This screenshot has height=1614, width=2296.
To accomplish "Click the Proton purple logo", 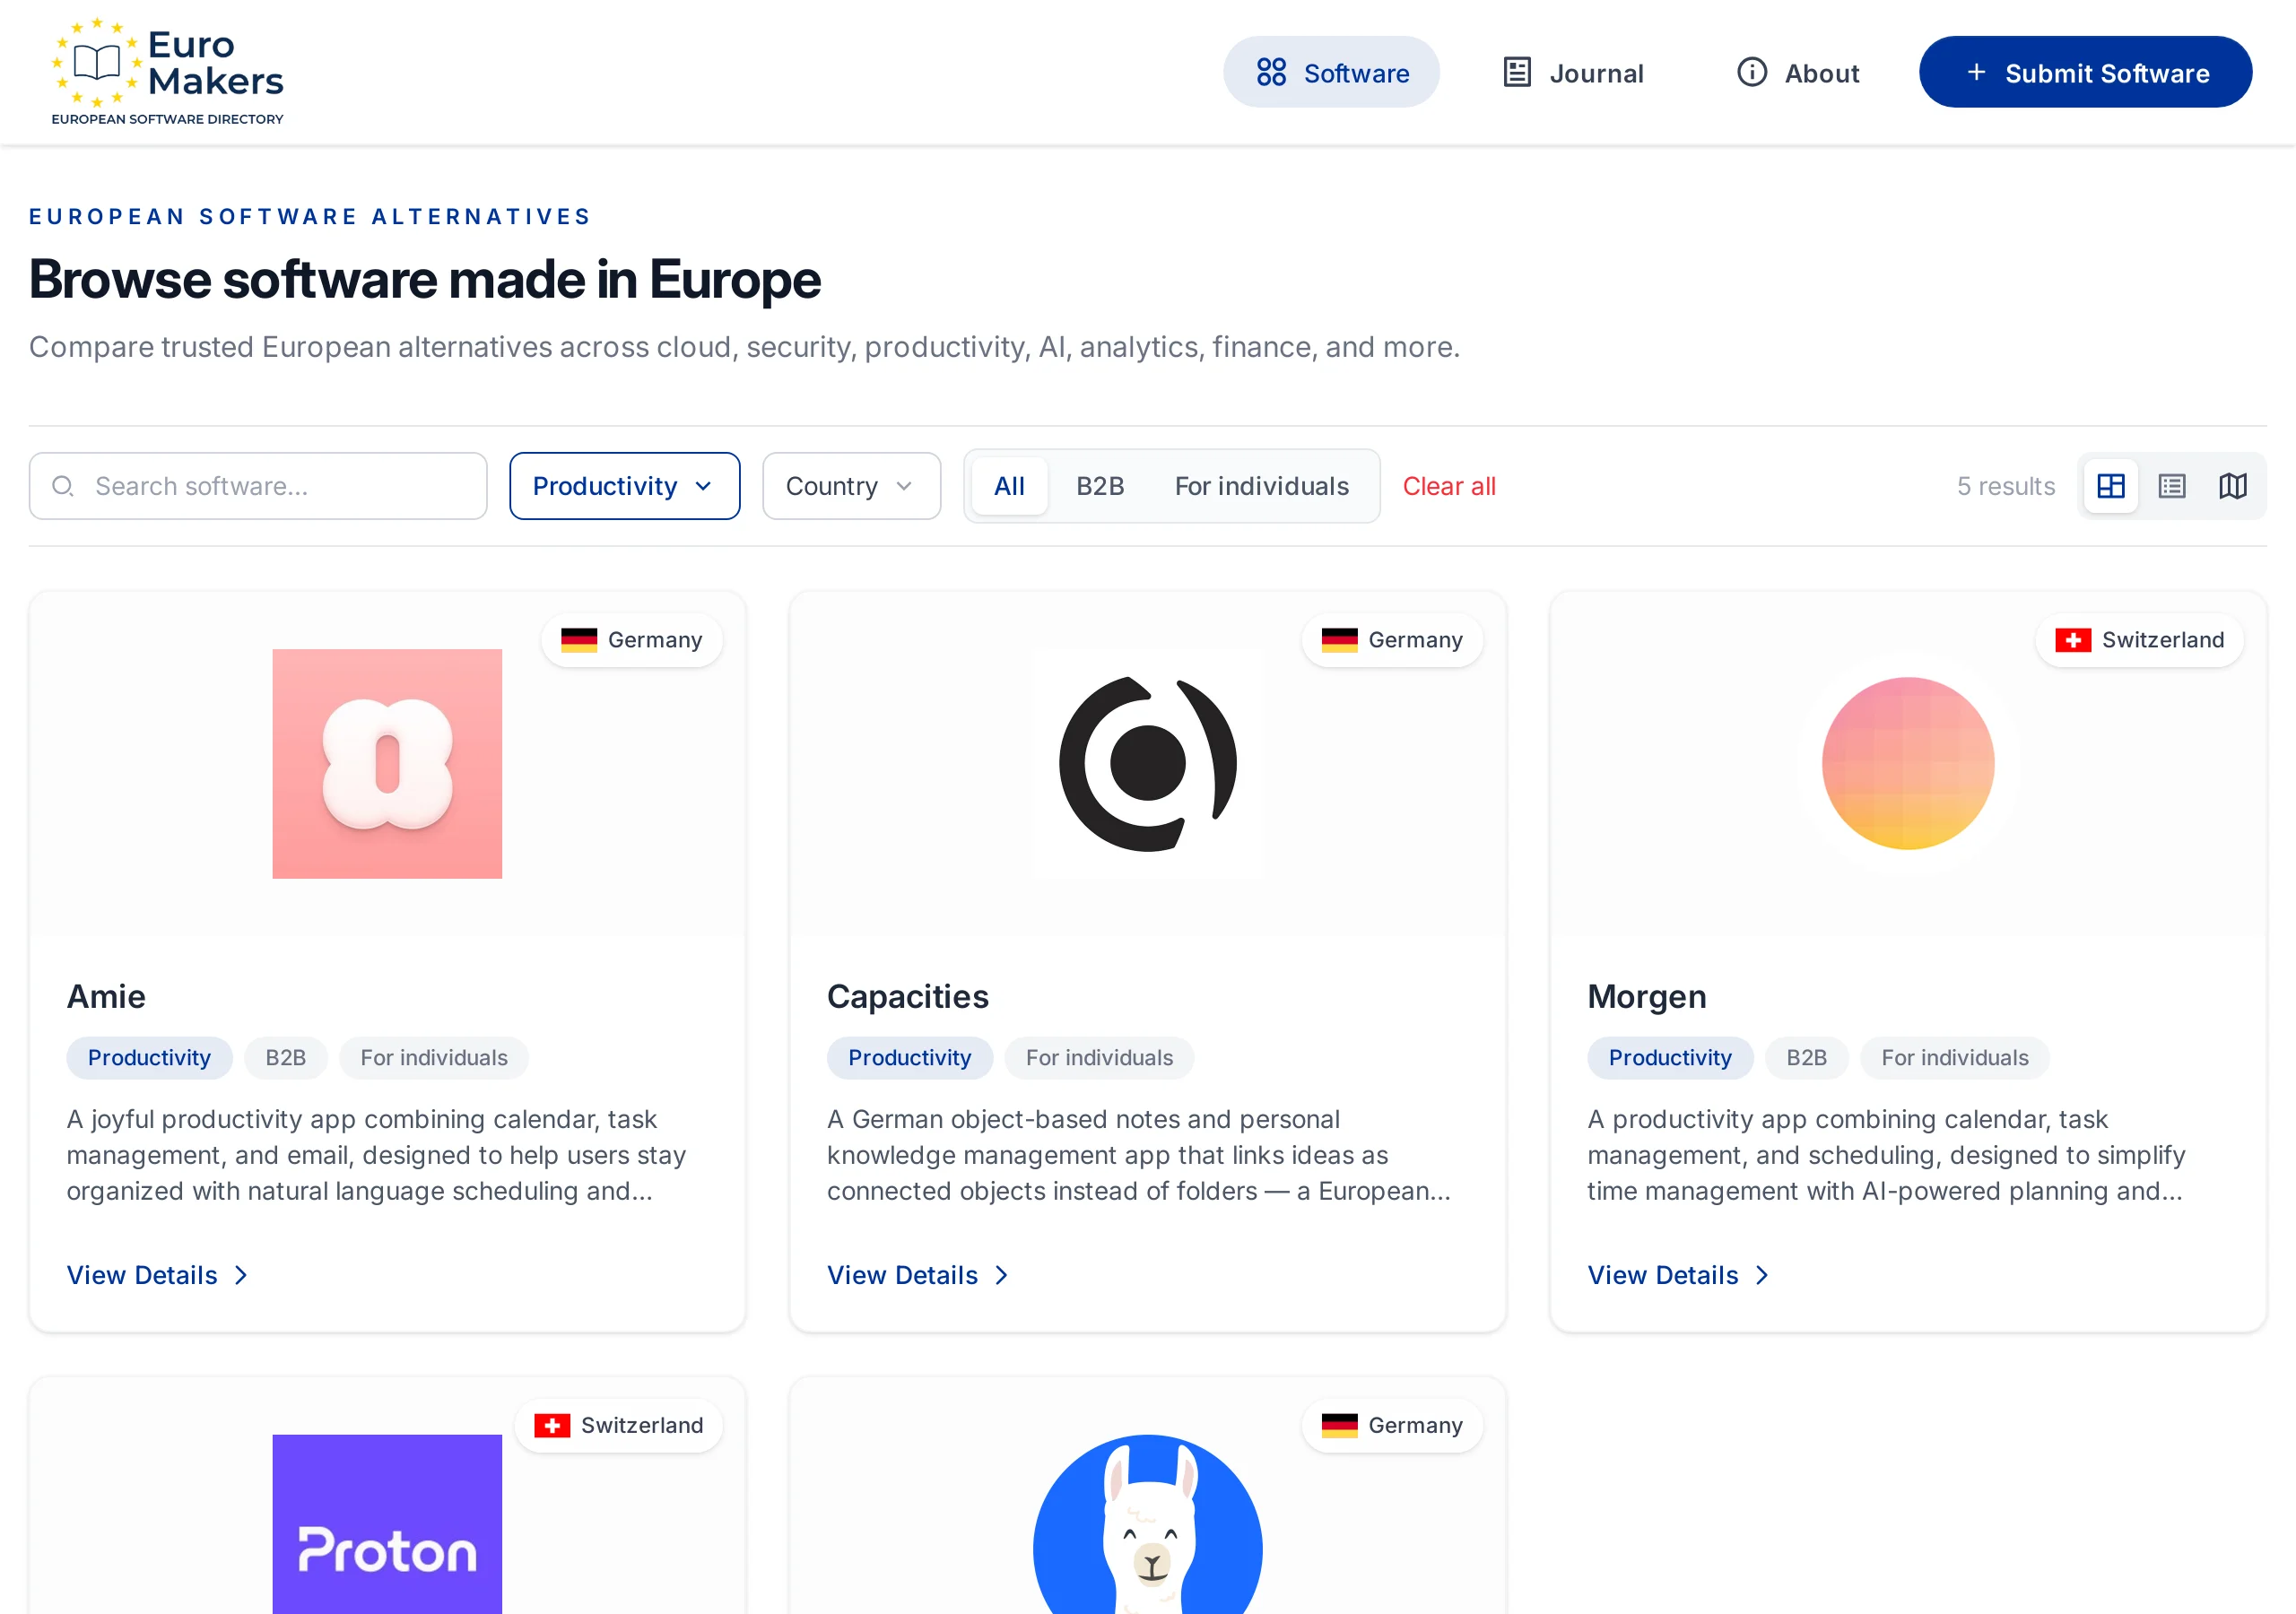I will (x=387, y=1524).
